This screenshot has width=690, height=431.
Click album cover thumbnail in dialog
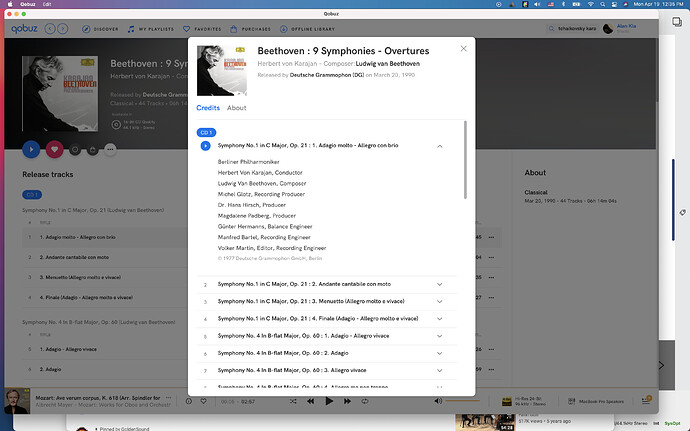point(222,71)
